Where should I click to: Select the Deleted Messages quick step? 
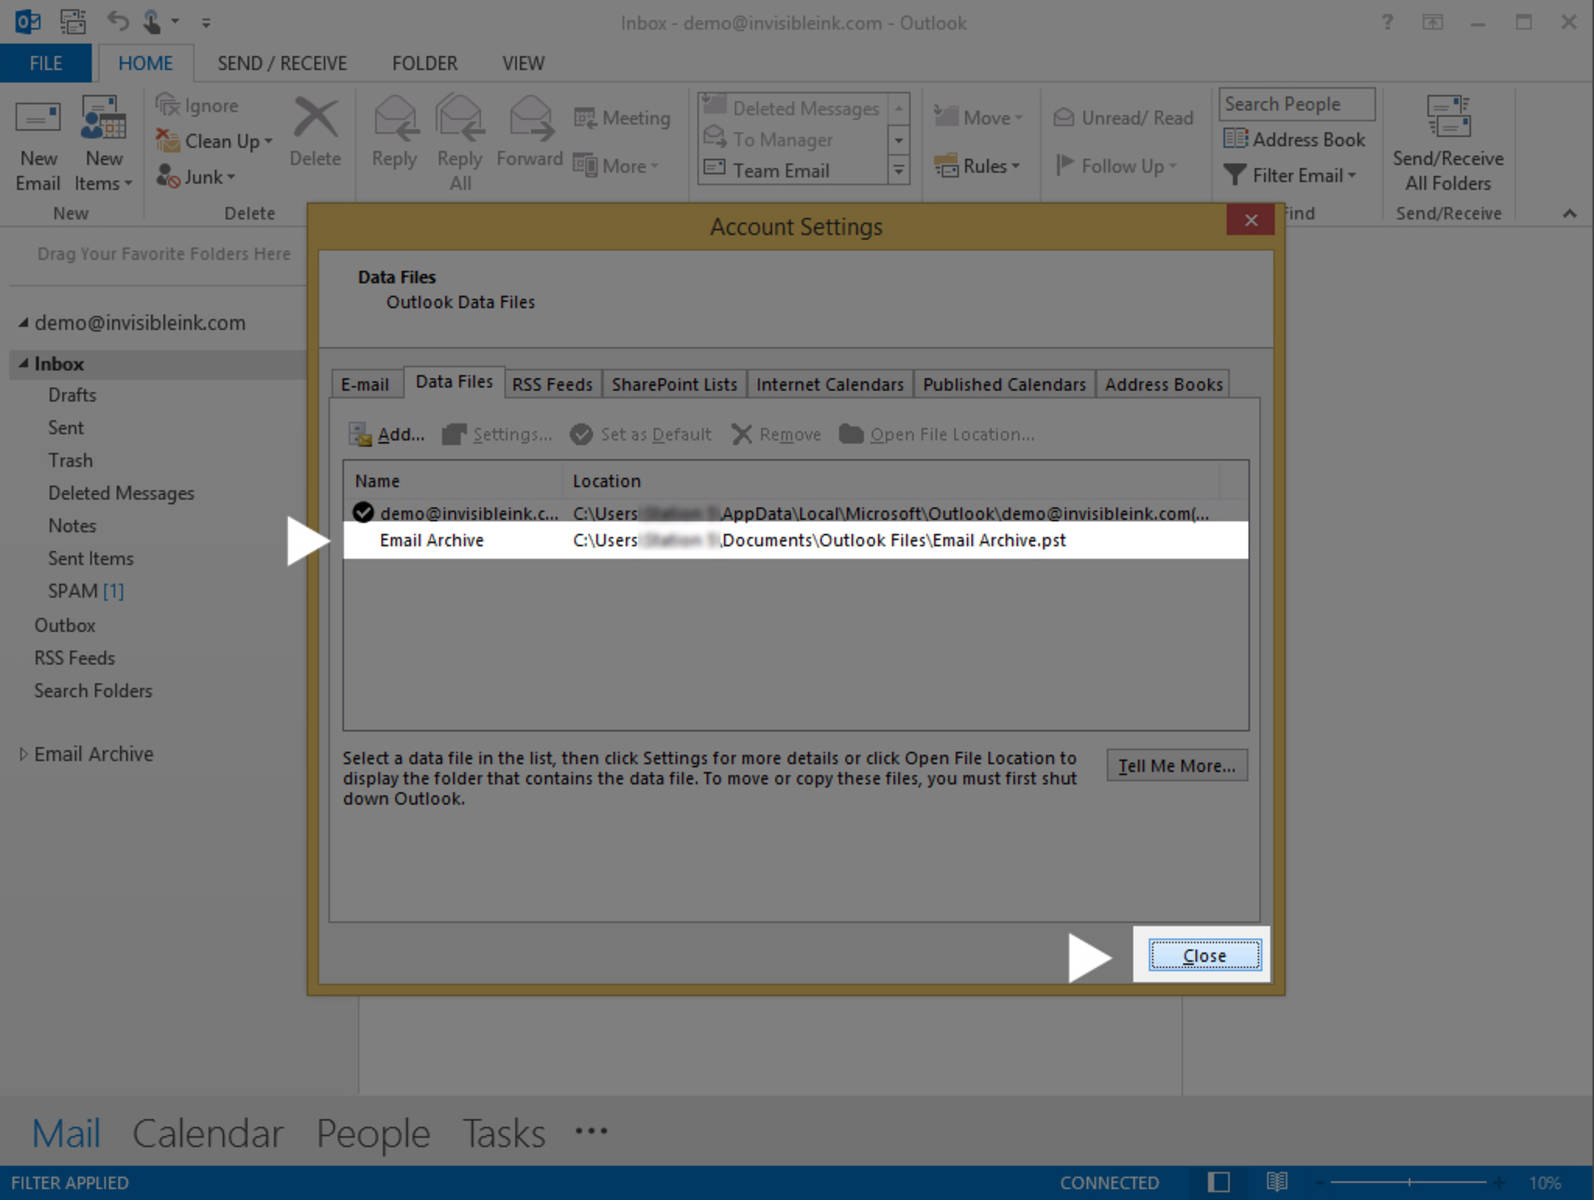[x=792, y=108]
